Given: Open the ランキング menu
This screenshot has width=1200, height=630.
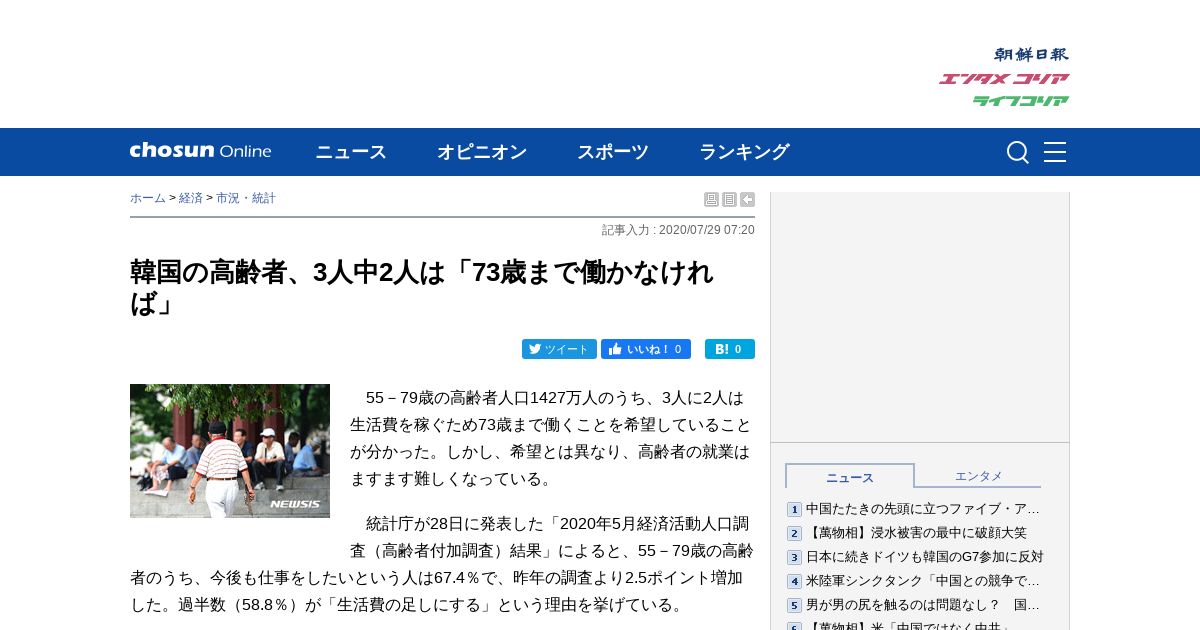Looking at the screenshot, I should click(744, 152).
